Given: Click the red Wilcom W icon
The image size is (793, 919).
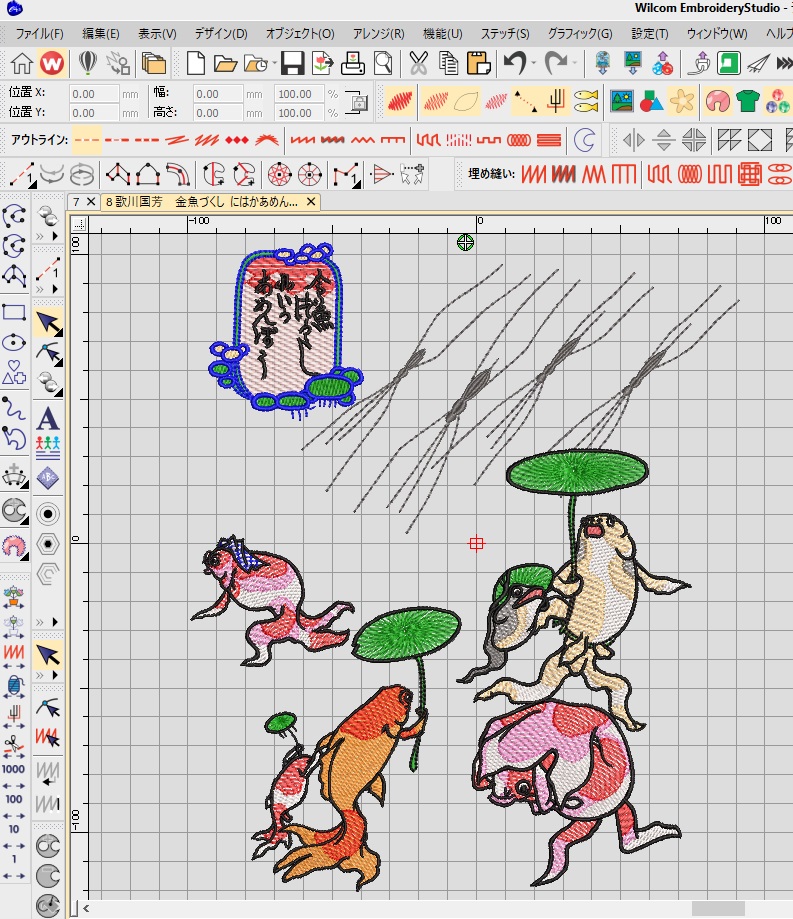Looking at the screenshot, I should pos(52,63).
